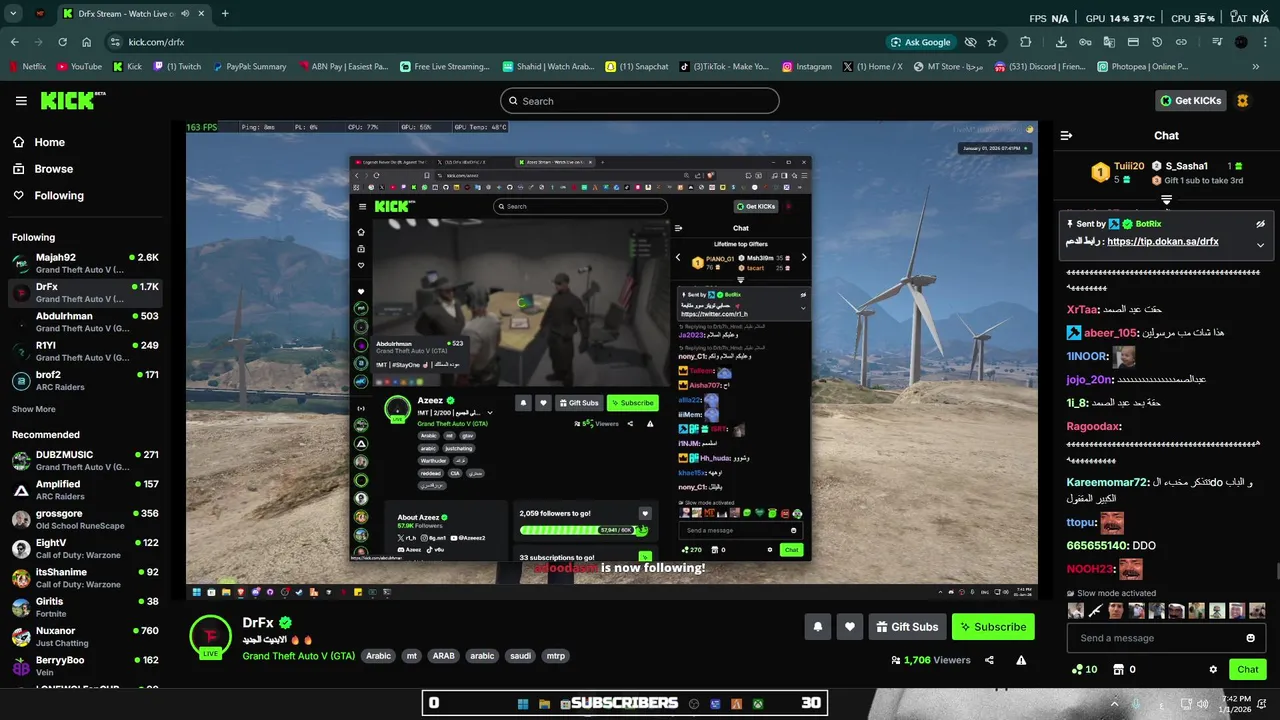
Task: Click the Get KICKs button
Action: [1190, 101]
